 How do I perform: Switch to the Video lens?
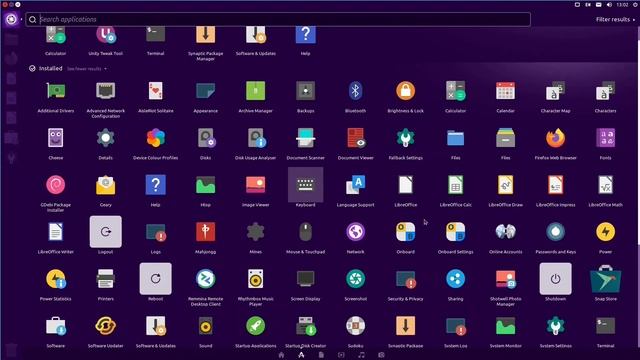(x=341, y=355)
